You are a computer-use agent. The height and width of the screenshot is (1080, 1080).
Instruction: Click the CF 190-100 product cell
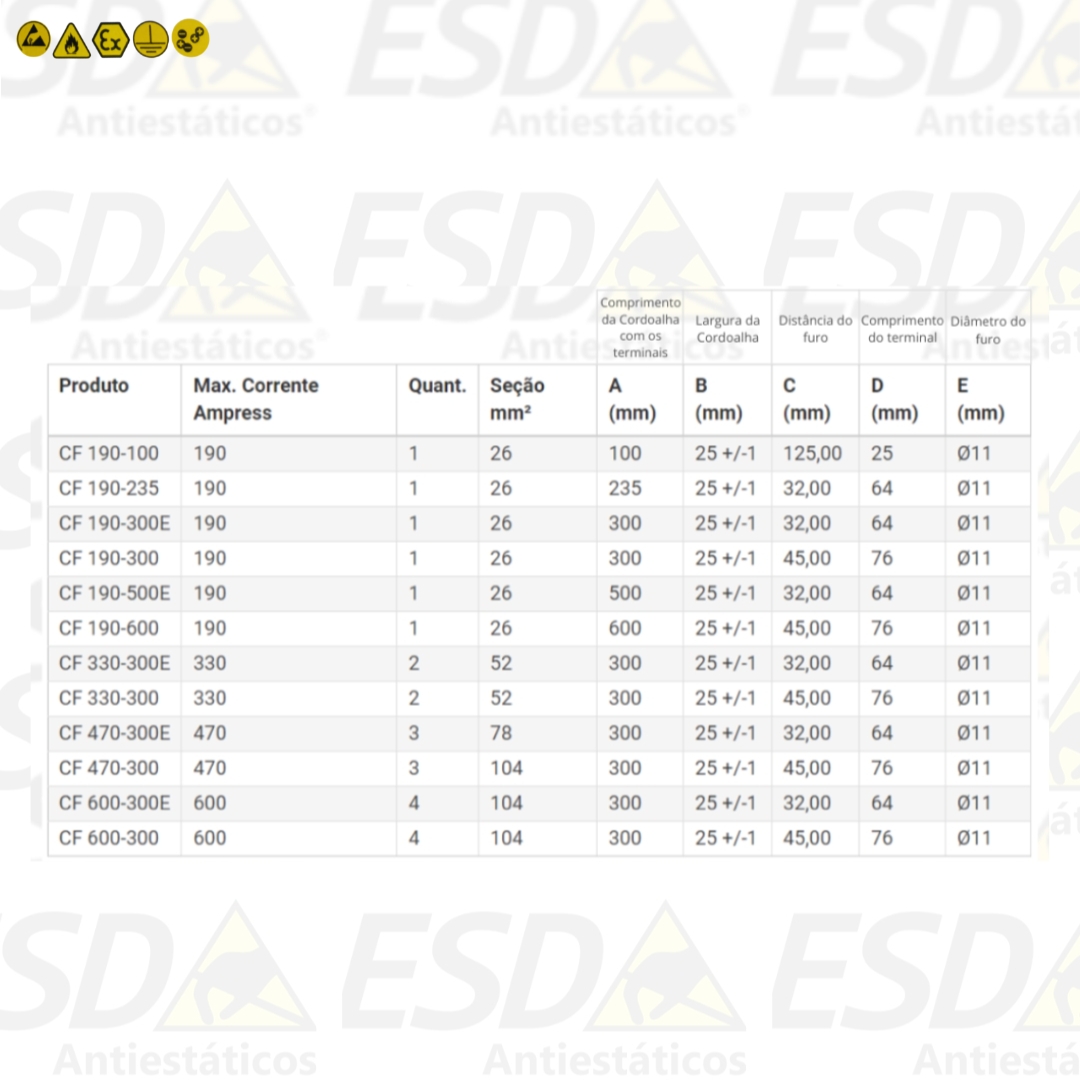(x=109, y=454)
